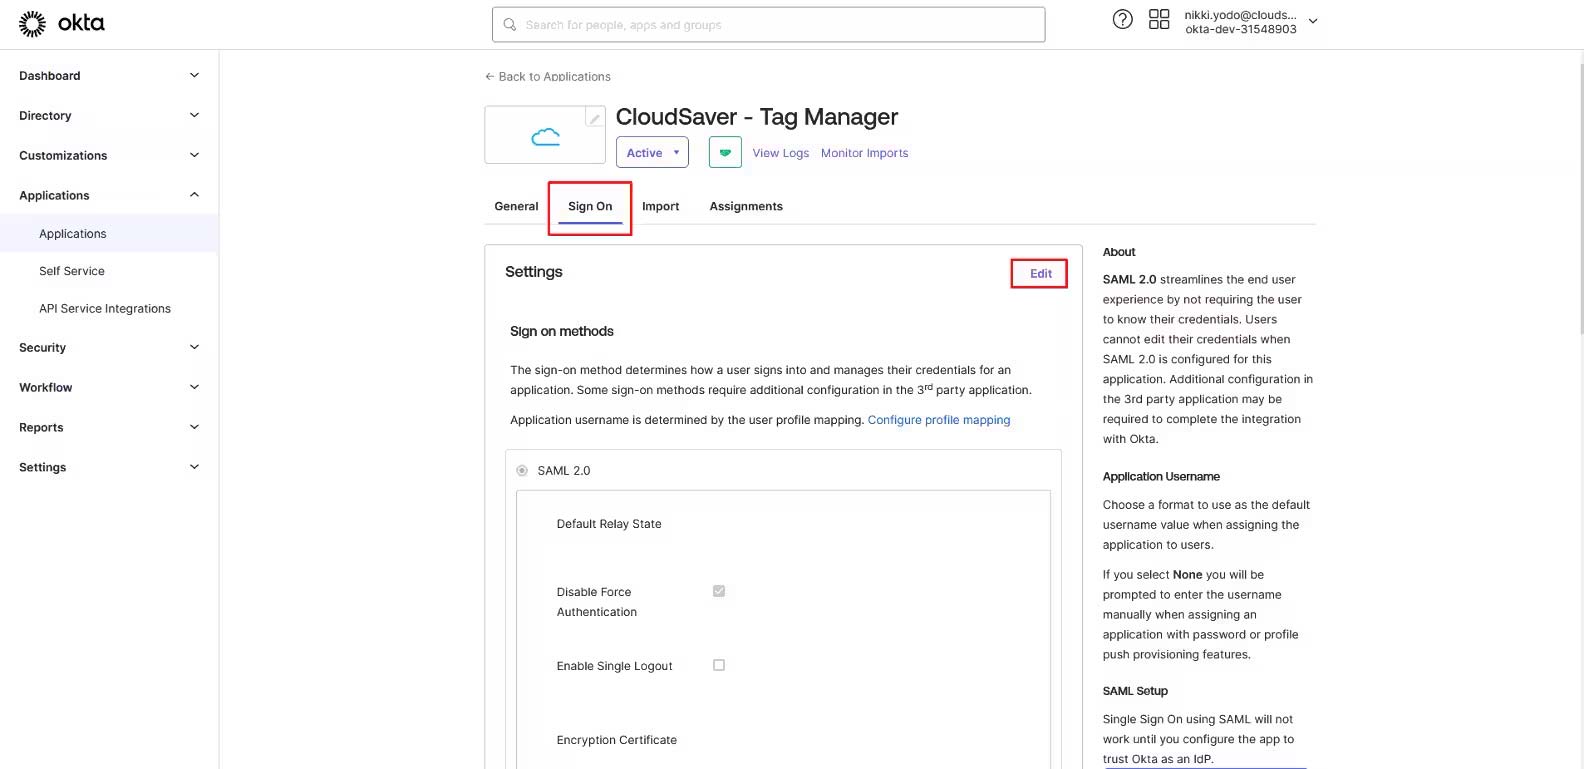Switch to the General tab
The height and width of the screenshot is (769, 1584).
tap(516, 206)
